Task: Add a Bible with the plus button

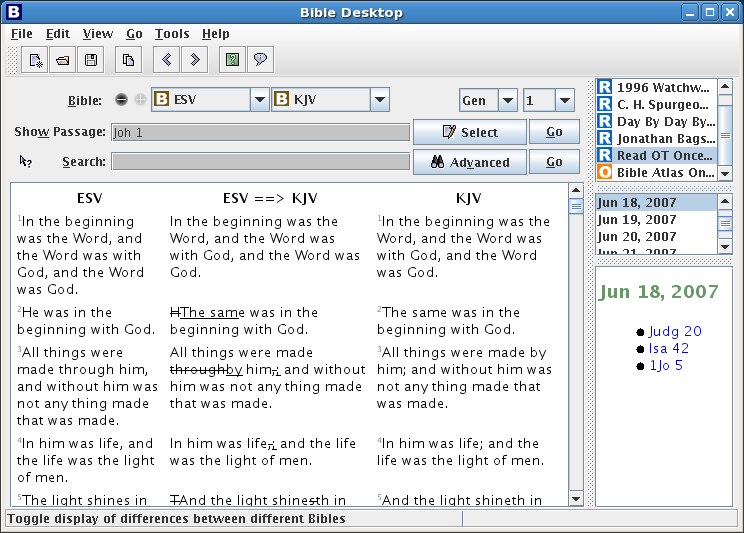Action: (140, 100)
